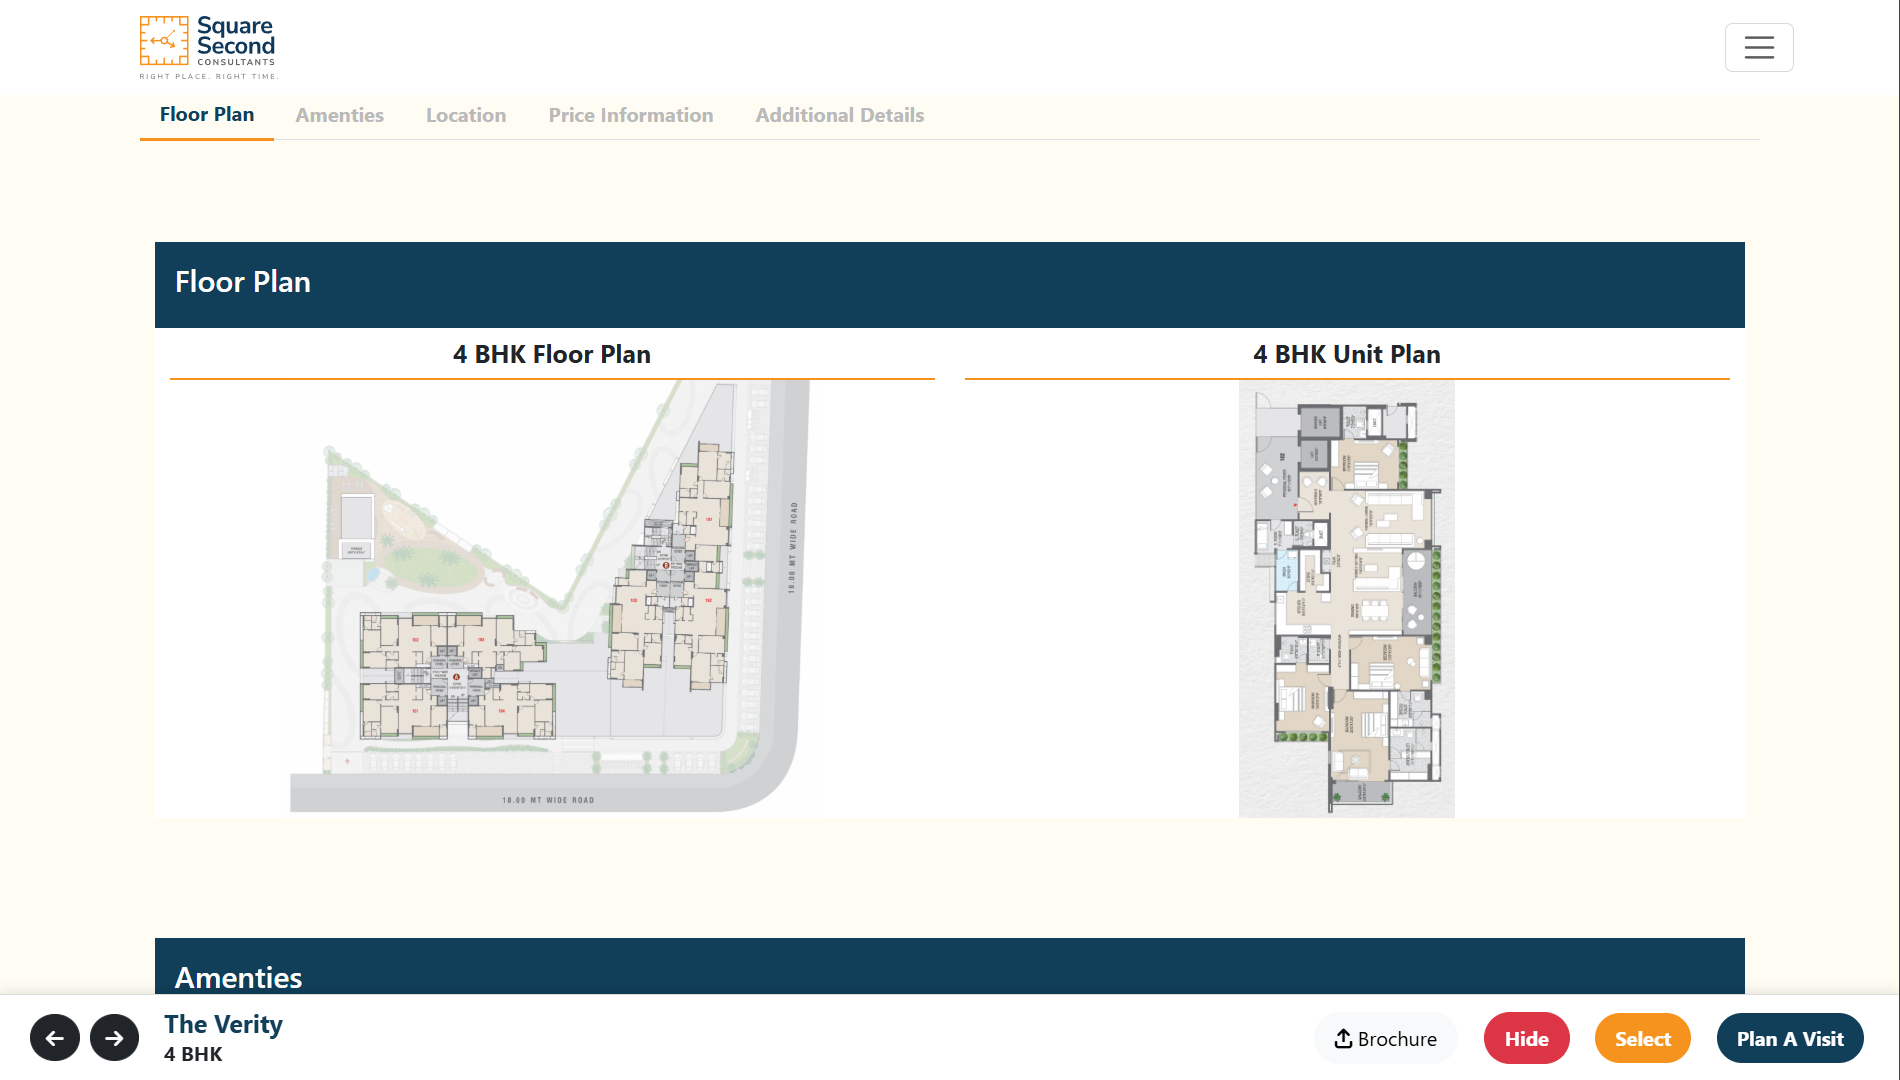Image resolution: width=1900 pixels, height=1080 pixels.
Task: Open the 4 BHK Unit Plan image
Action: [1347, 599]
